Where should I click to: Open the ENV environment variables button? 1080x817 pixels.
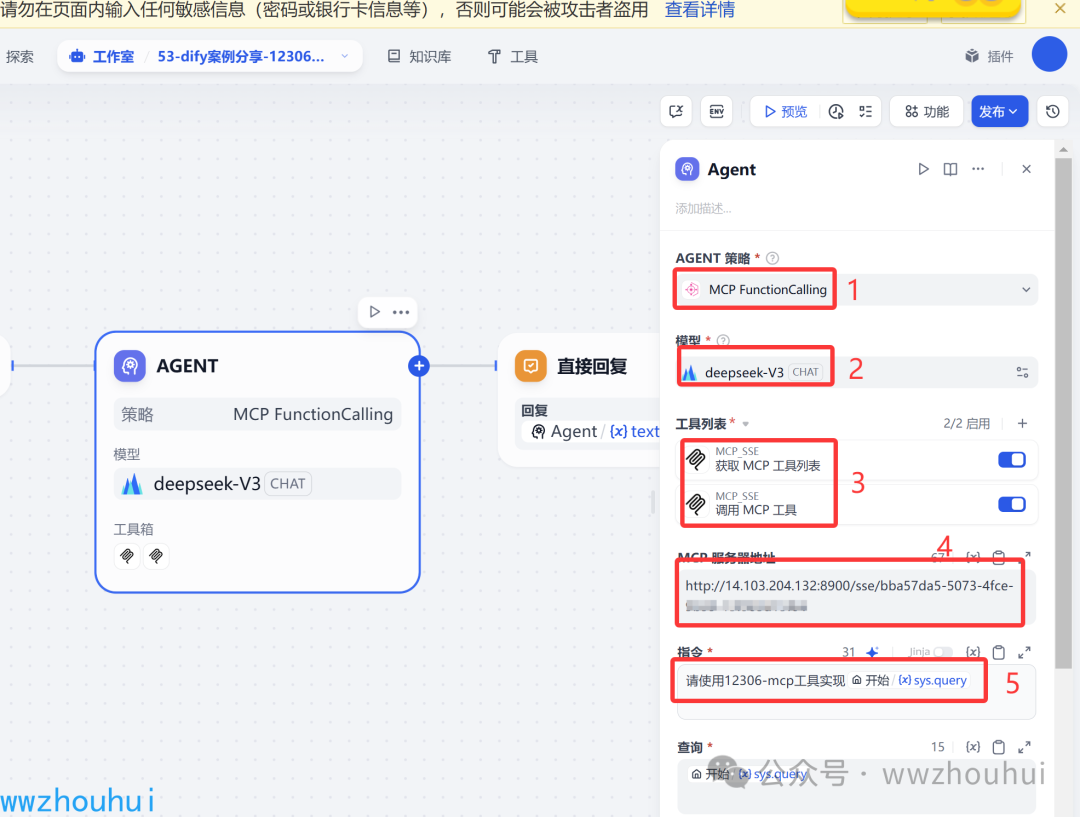[716, 112]
